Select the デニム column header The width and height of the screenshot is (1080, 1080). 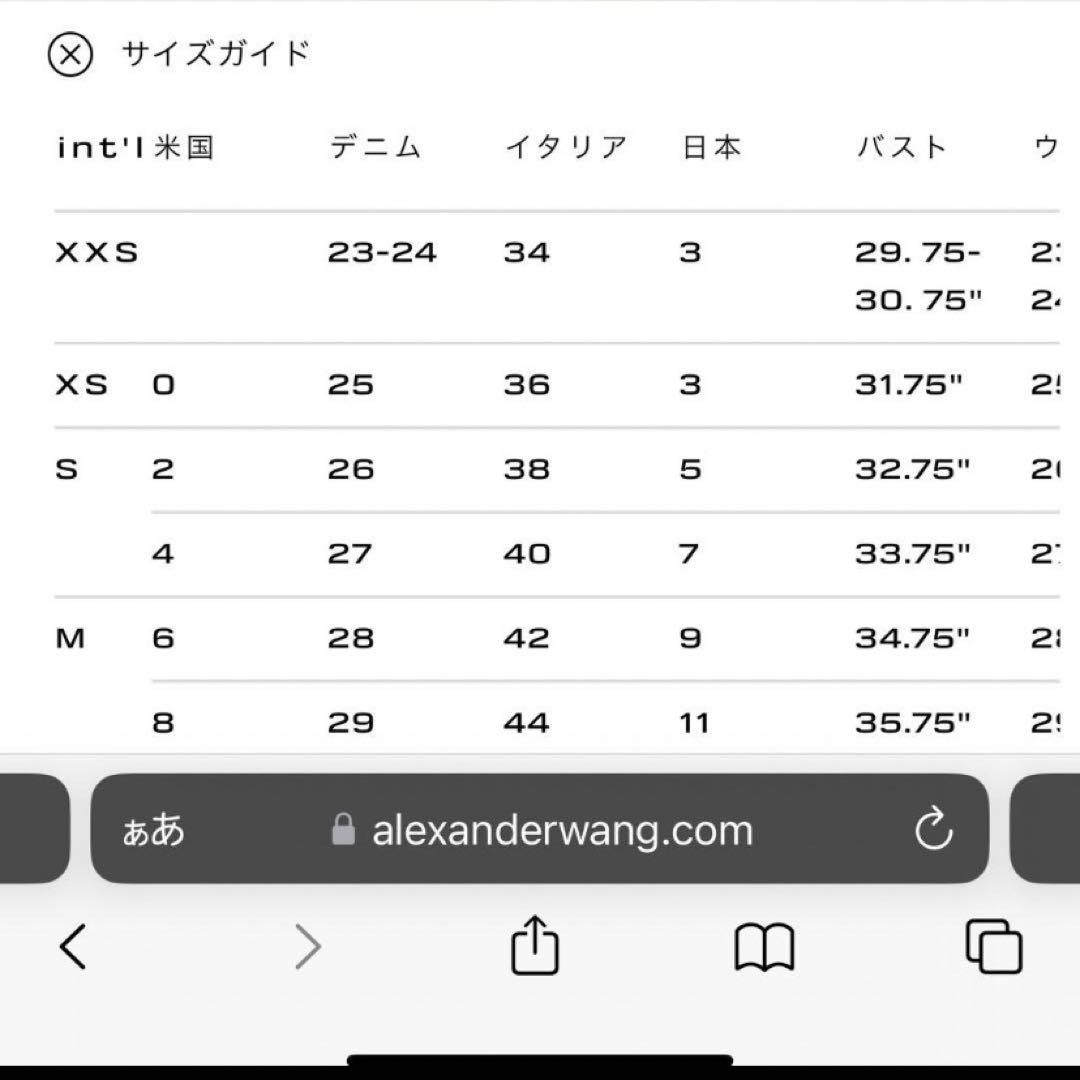(376, 146)
